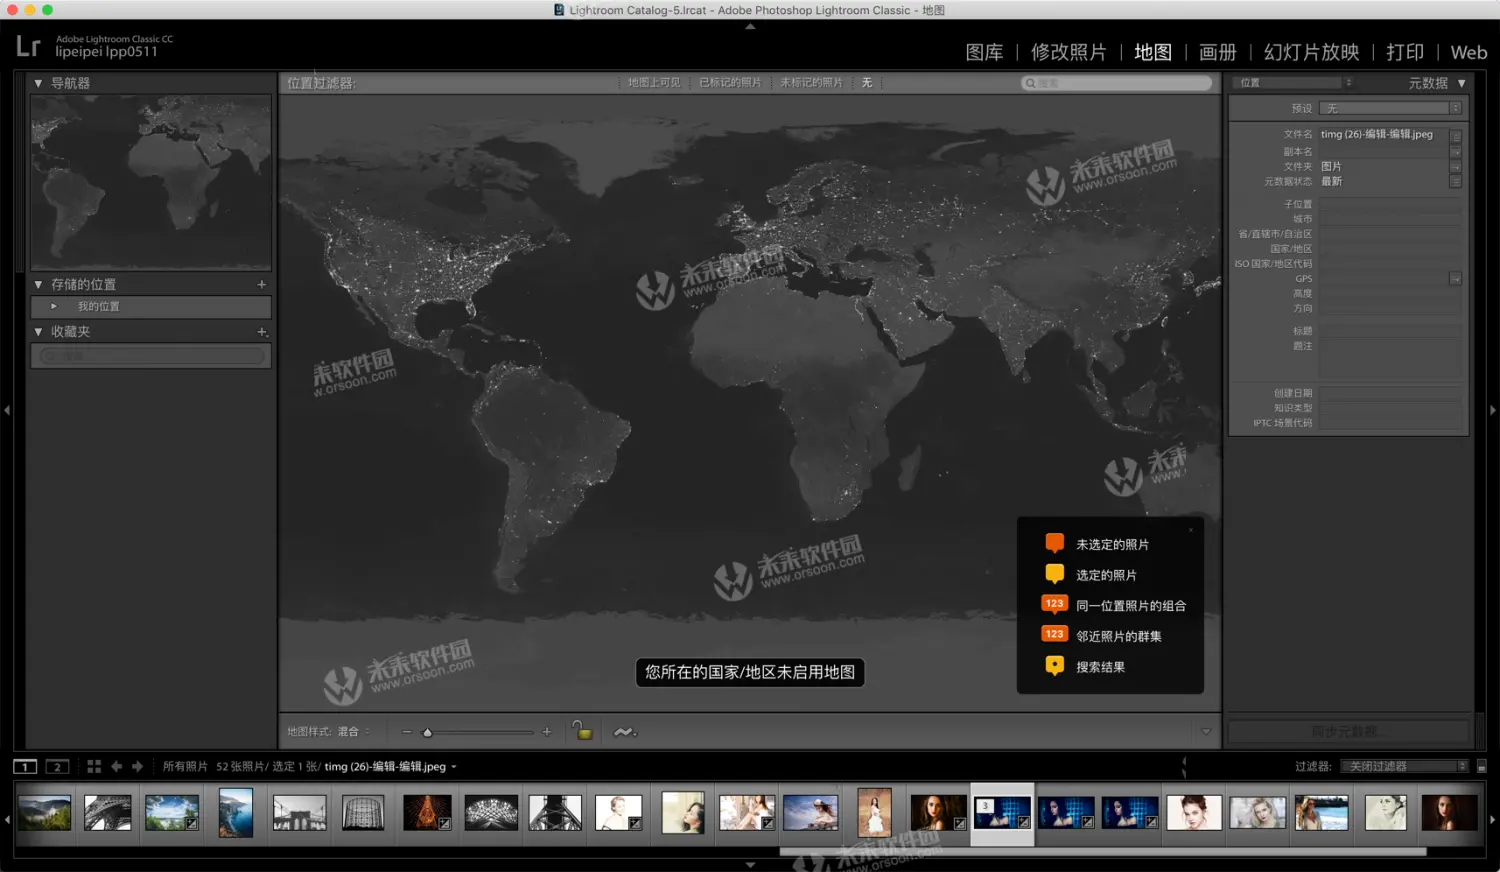
Task: Collapse the 导航器 panel triangle
Action: click(38, 83)
